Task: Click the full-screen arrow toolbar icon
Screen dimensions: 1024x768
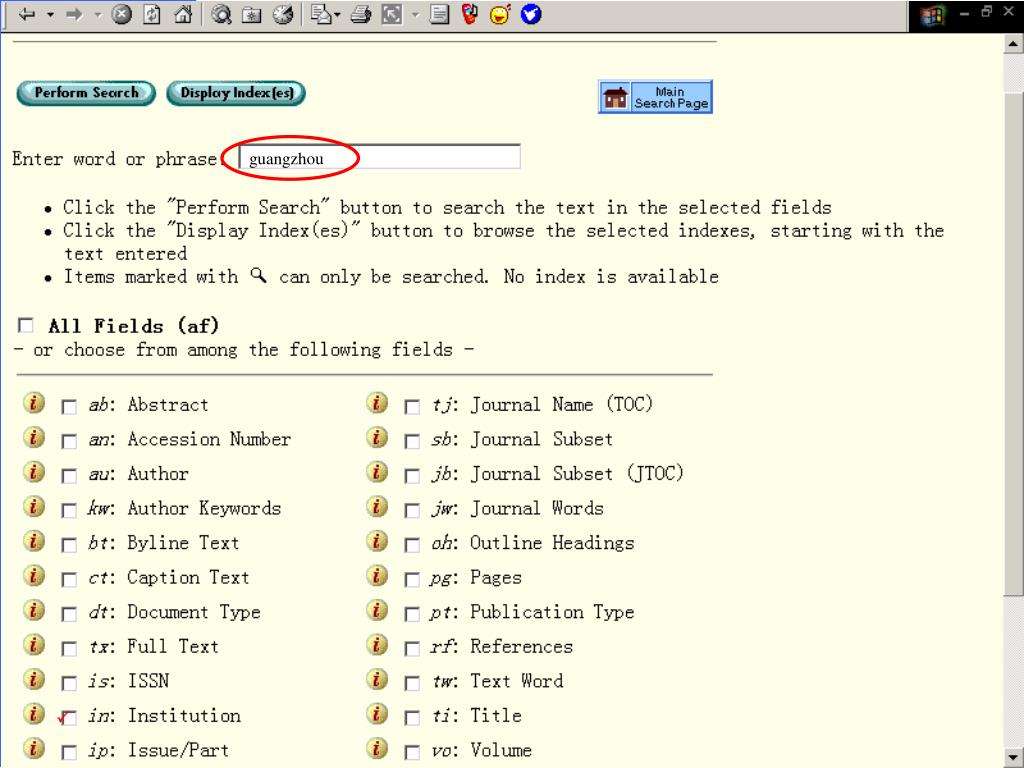Action: click(x=392, y=14)
